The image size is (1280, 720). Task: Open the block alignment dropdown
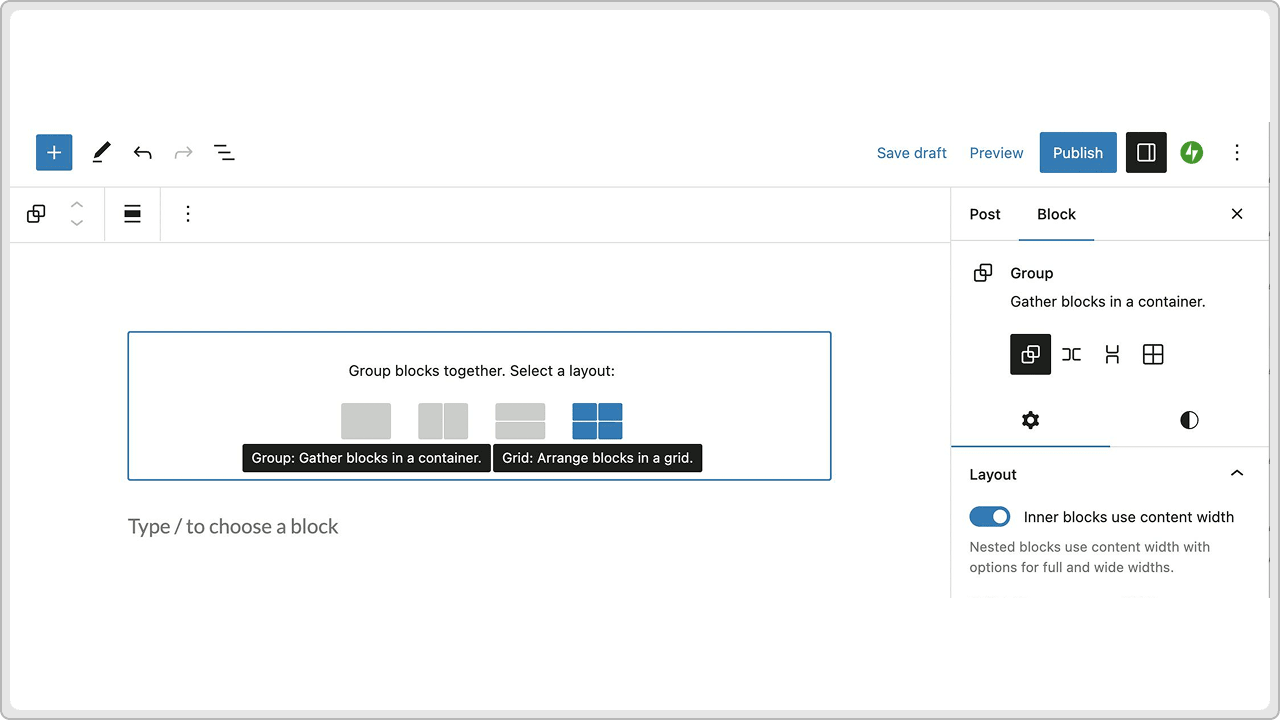132,214
